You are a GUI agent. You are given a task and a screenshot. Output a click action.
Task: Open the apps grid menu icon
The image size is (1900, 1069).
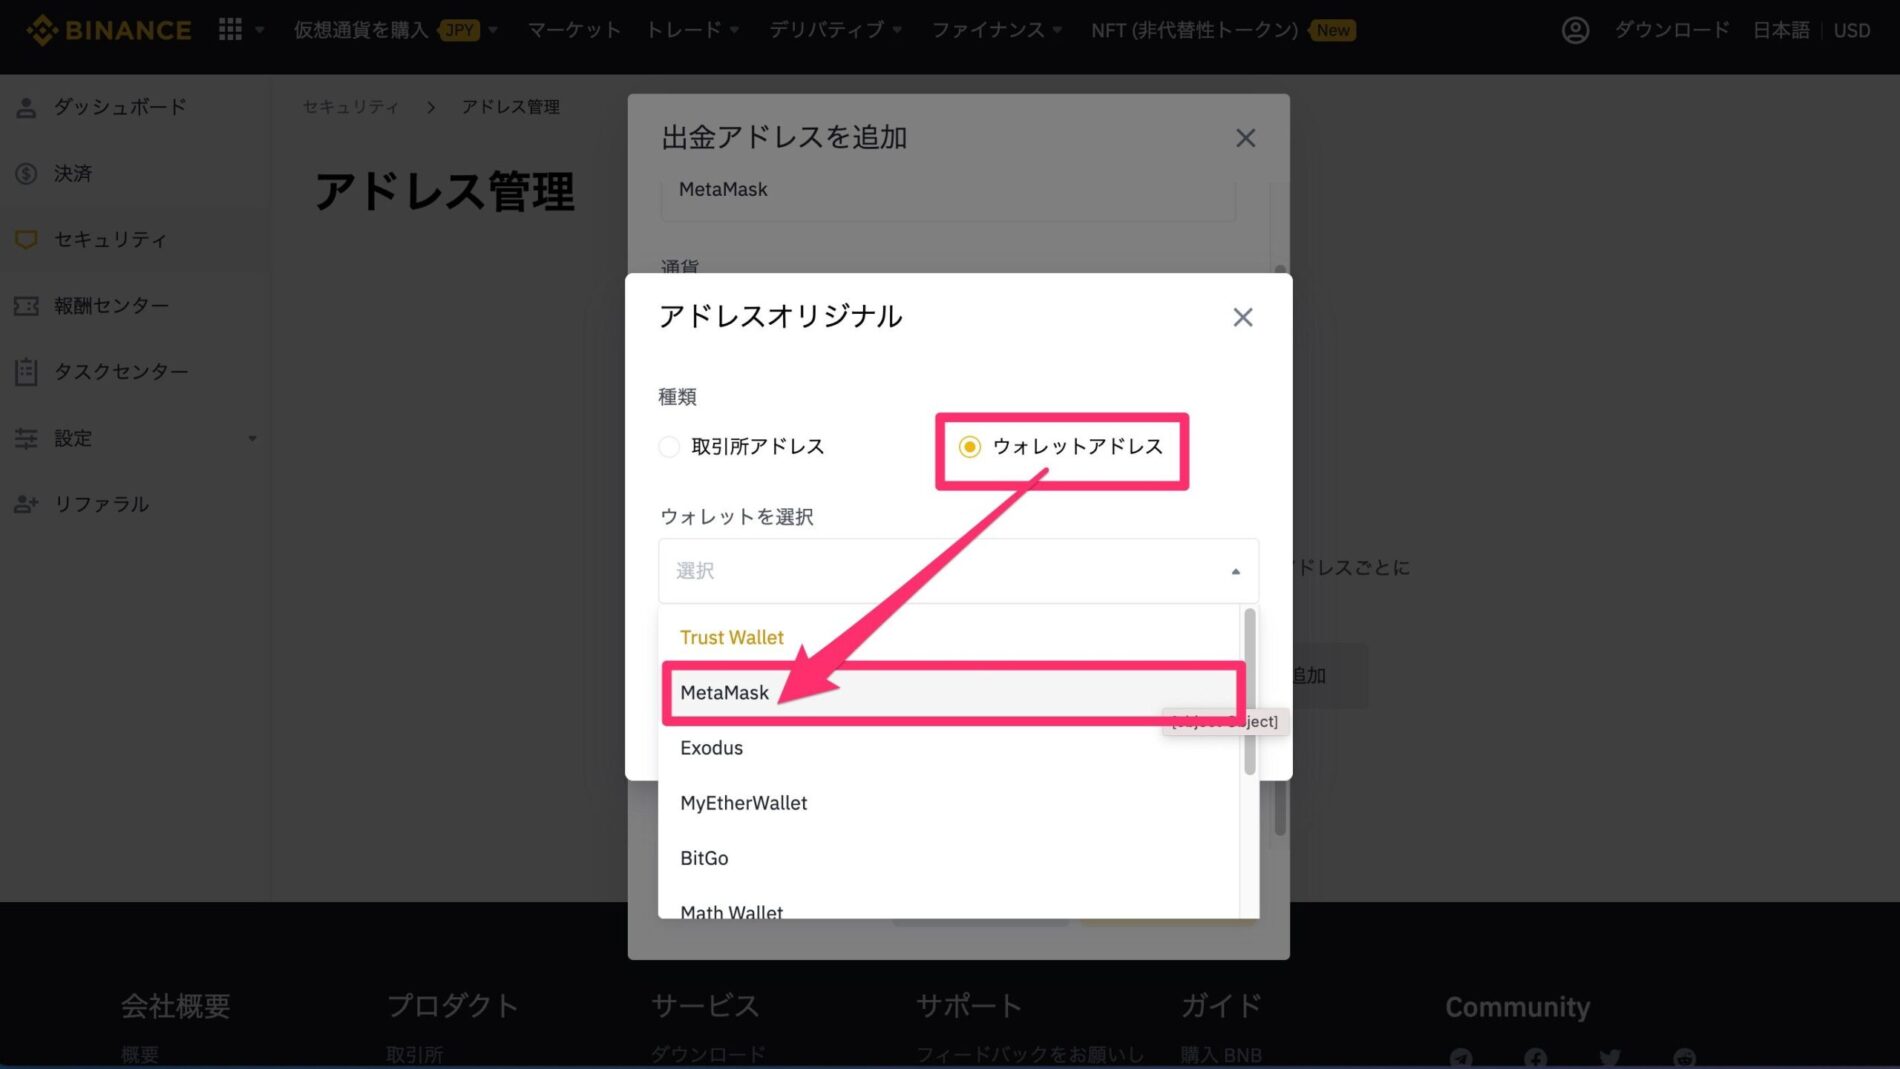[x=230, y=30]
